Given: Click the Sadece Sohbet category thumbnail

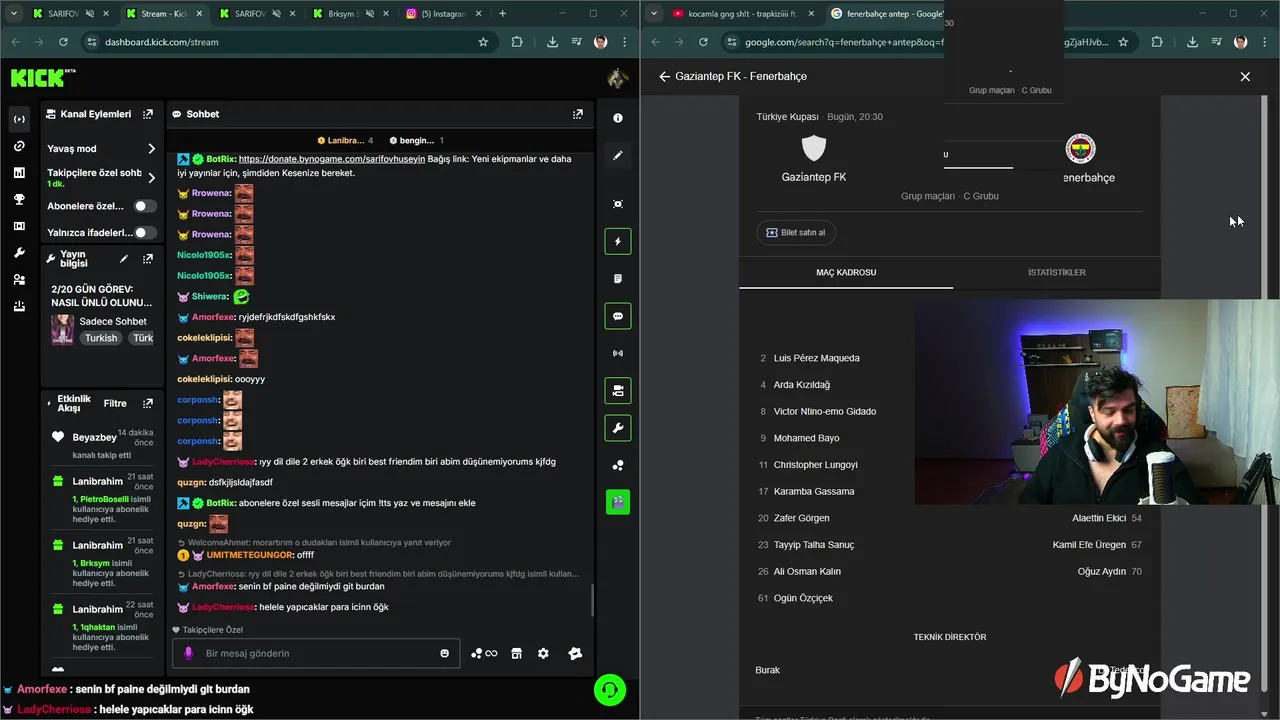Looking at the screenshot, I should click(x=62, y=330).
